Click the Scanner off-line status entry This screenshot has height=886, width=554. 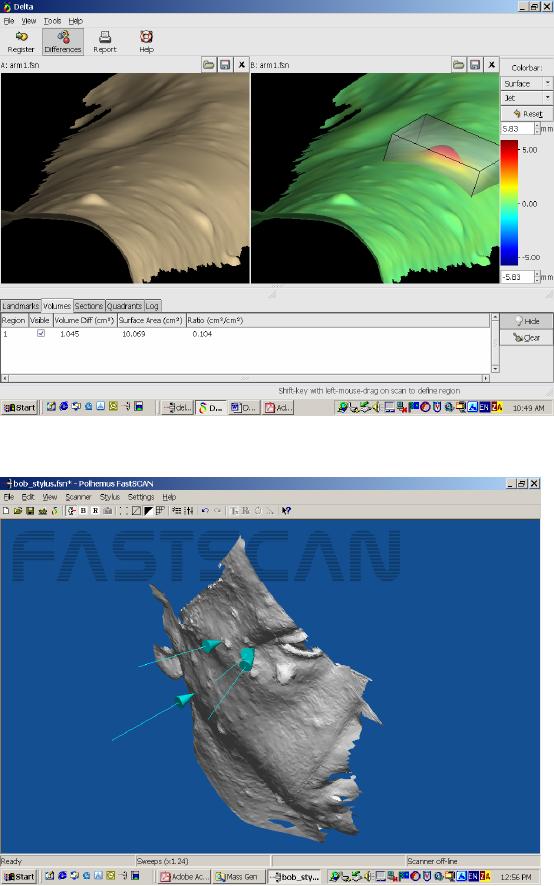pos(473,861)
